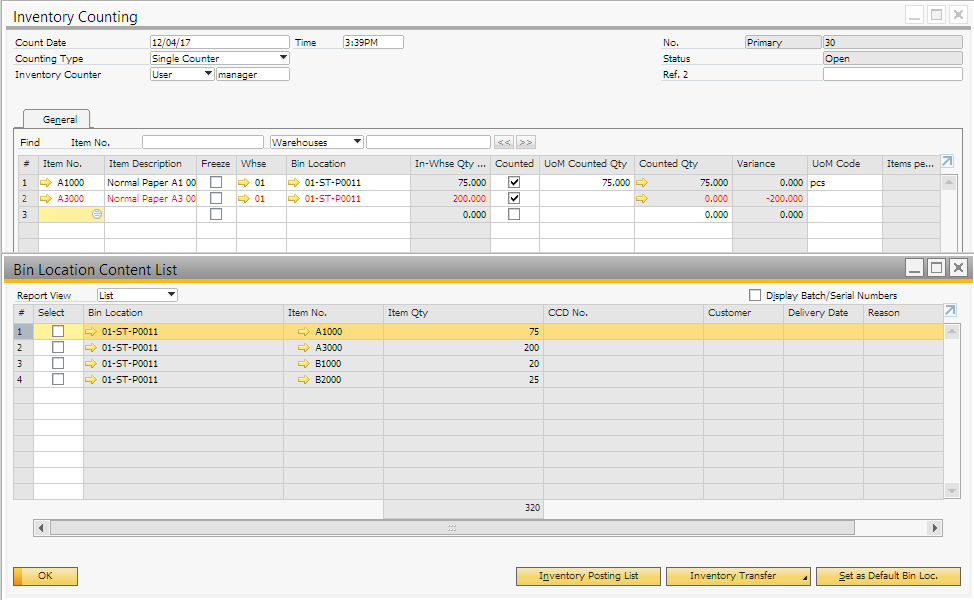Click the Inventory Posting List button
This screenshot has width=974, height=600.
(x=588, y=576)
